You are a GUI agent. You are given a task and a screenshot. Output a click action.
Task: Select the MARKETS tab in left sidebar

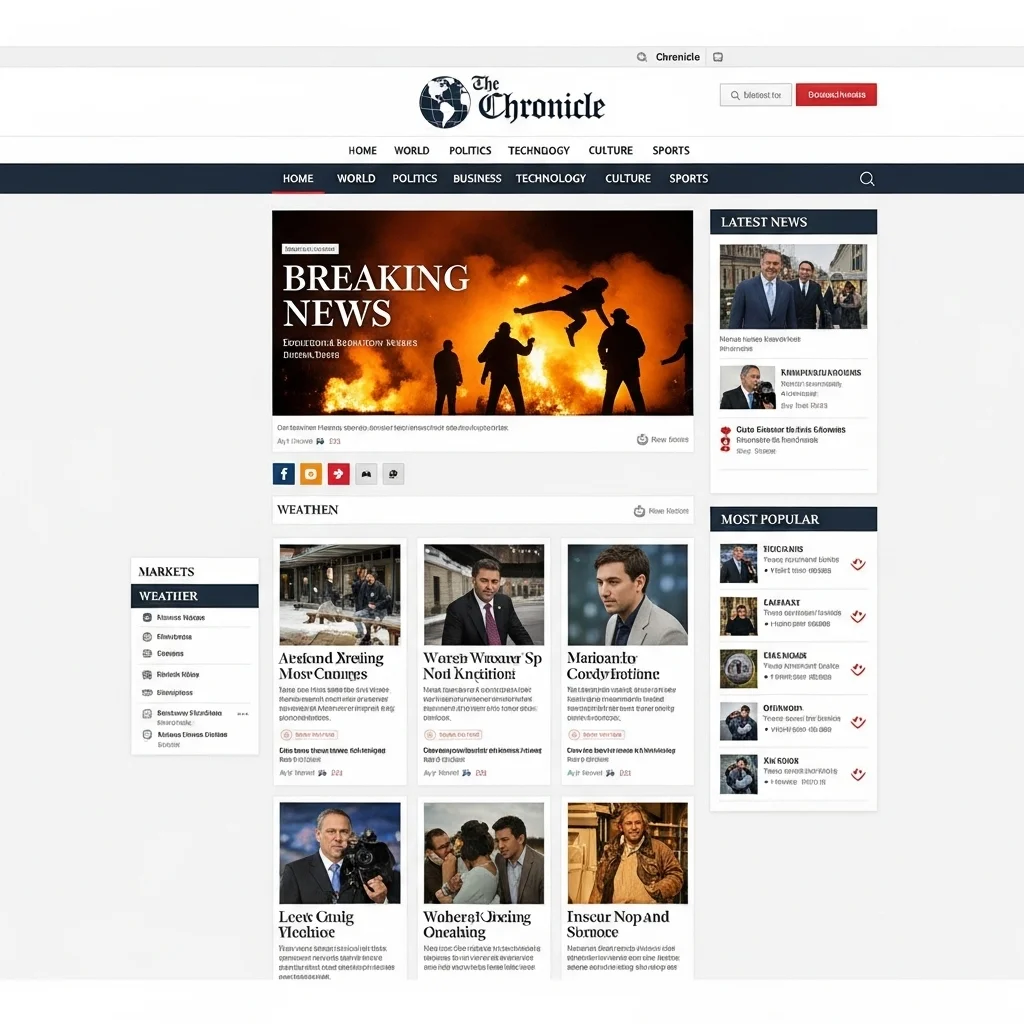pyautogui.click(x=194, y=571)
